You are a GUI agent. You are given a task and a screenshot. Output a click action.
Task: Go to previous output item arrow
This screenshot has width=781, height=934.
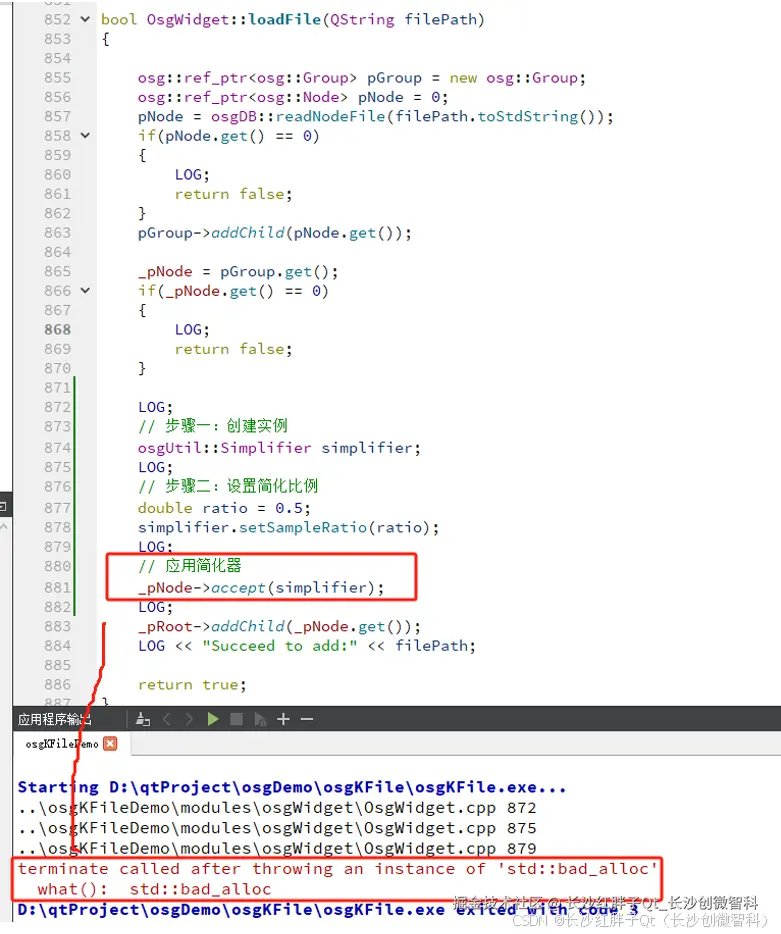click(x=167, y=720)
